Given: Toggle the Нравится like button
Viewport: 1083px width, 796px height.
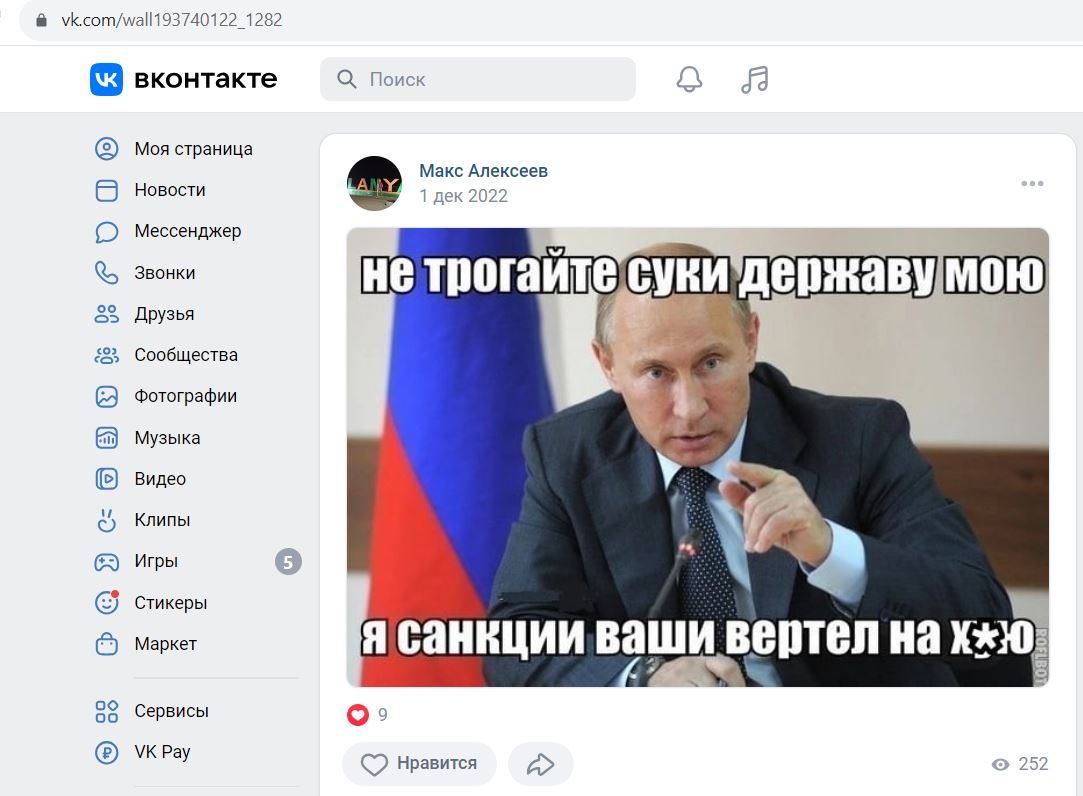Looking at the screenshot, I should pyautogui.click(x=419, y=764).
